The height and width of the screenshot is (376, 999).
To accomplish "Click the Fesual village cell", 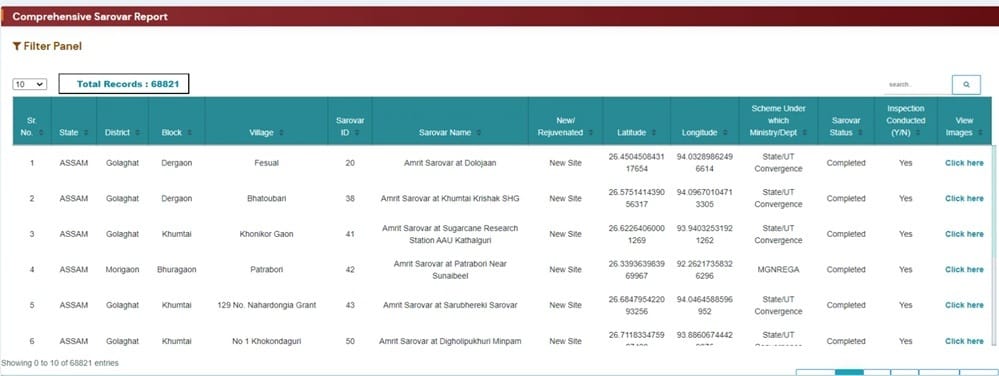I will 266,163.
